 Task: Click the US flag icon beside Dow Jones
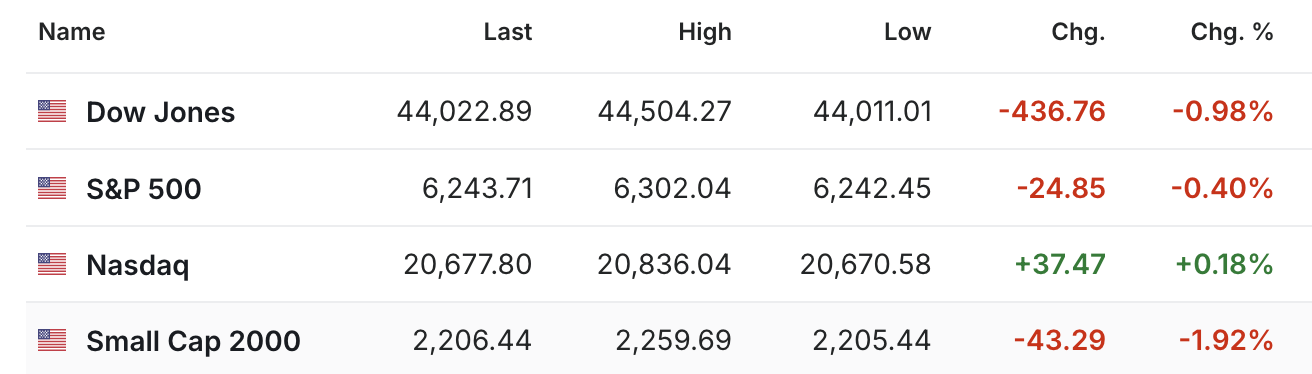pyautogui.click(x=52, y=111)
